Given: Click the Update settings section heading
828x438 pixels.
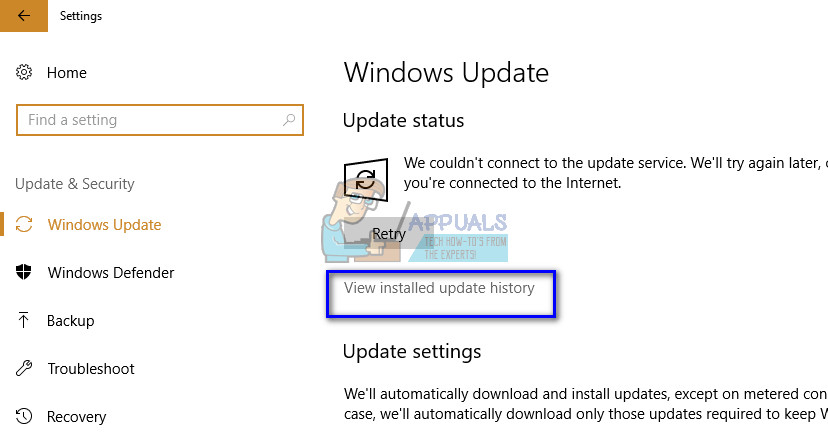Looking at the screenshot, I should (x=412, y=352).
